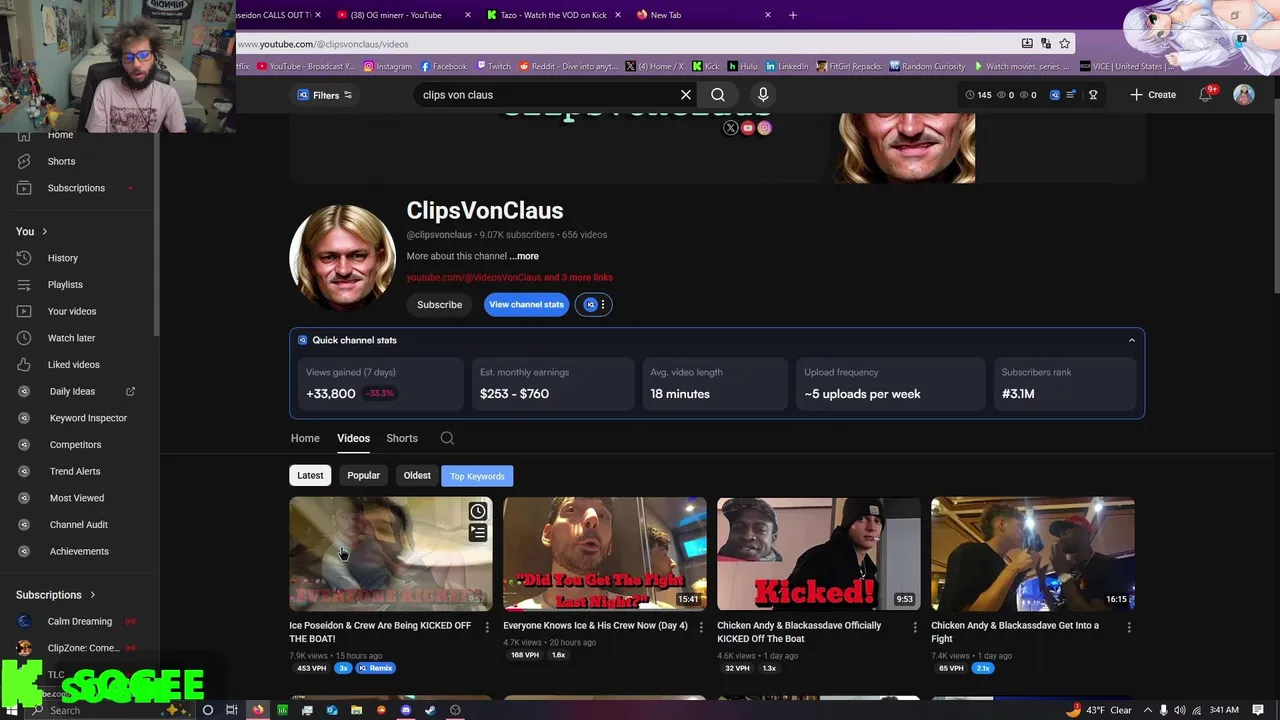Open more options for Ice Poseidon video
1280x720 pixels.
click(x=487, y=627)
